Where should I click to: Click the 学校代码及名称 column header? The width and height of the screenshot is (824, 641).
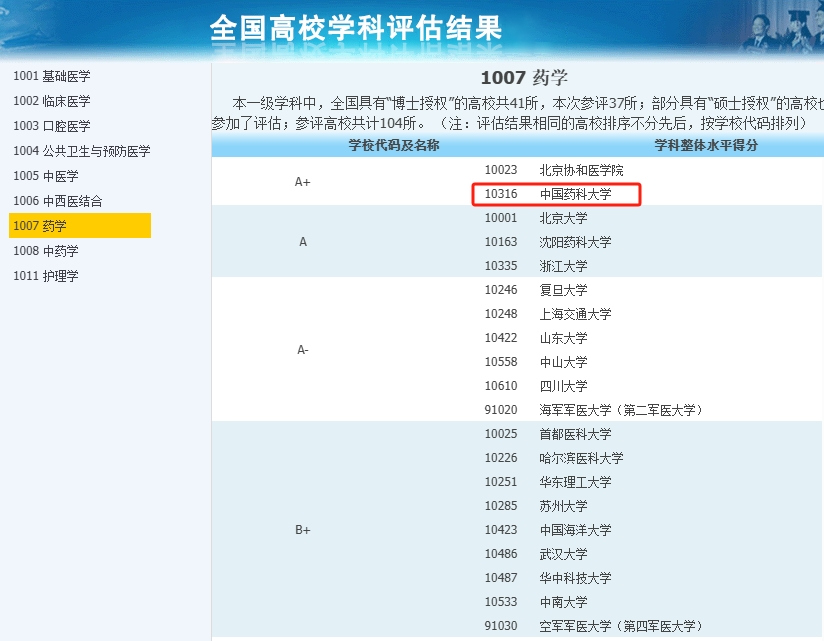pos(394,146)
